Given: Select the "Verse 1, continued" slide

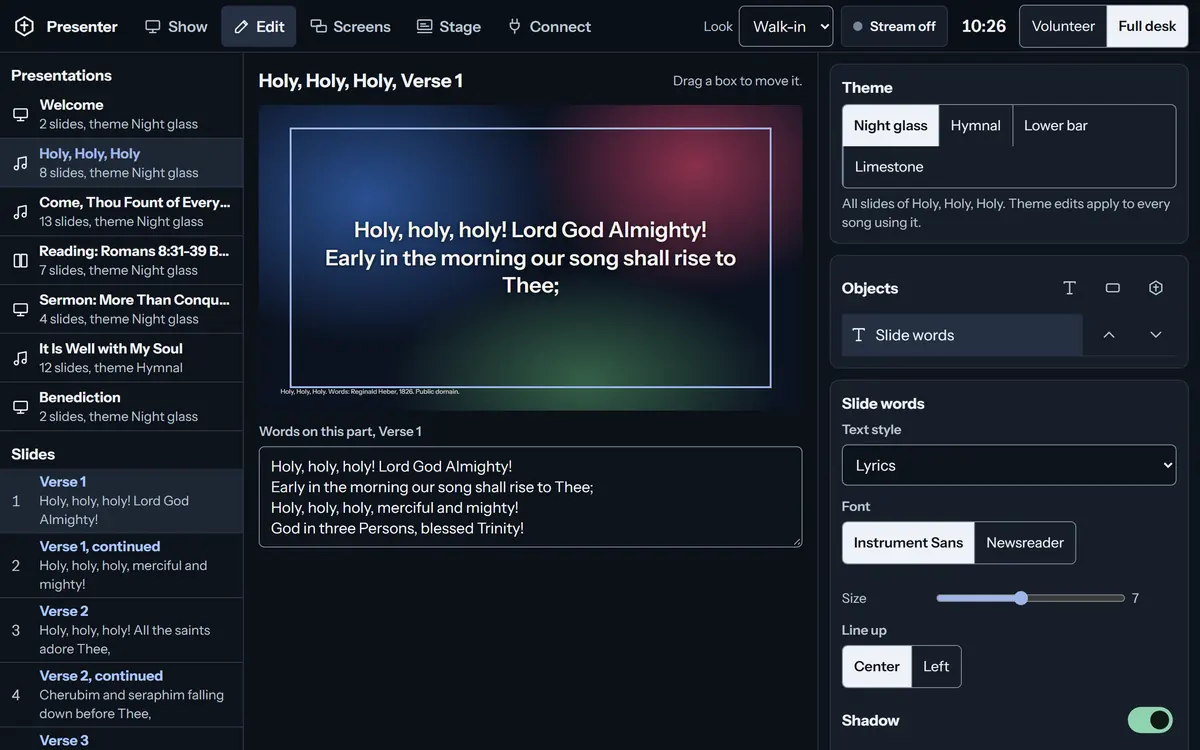Looking at the screenshot, I should pos(121,566).
